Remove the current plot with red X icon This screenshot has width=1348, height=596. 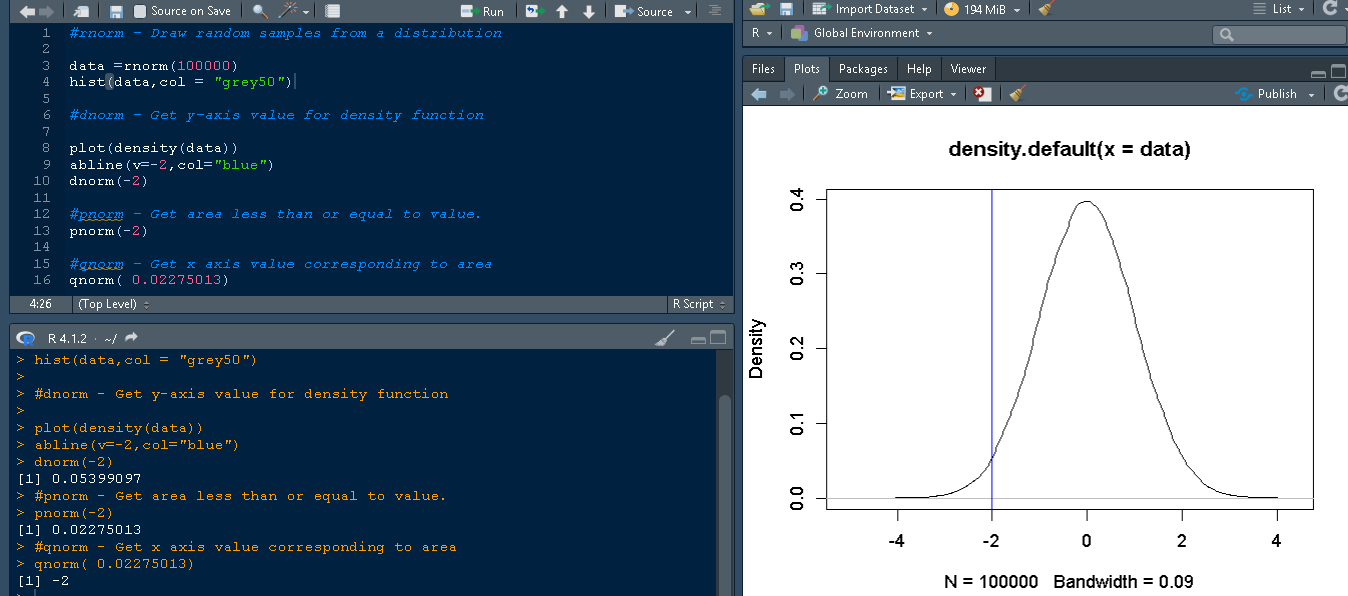[x=983, y=93]
